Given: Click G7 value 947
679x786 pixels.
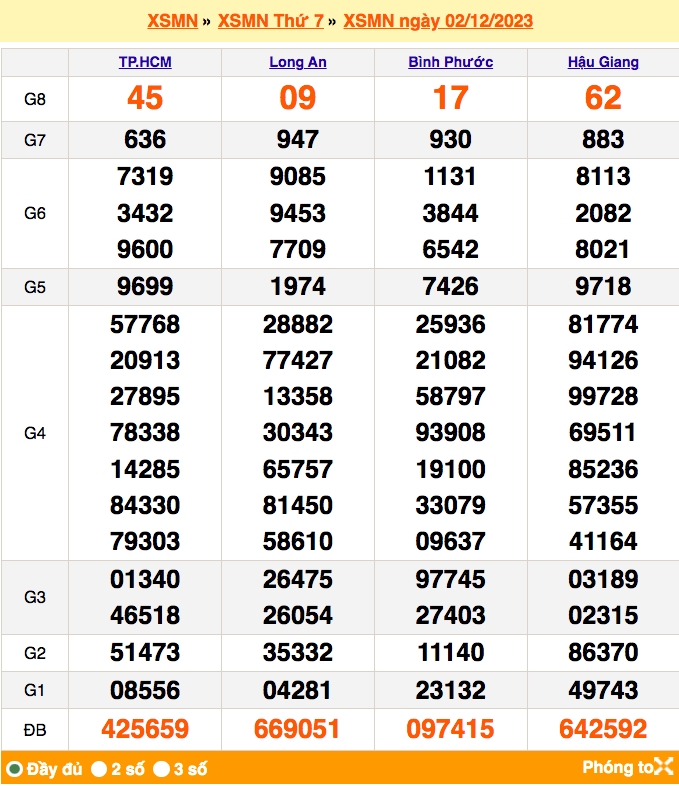Looking at the screenshot, I should 298,139.
